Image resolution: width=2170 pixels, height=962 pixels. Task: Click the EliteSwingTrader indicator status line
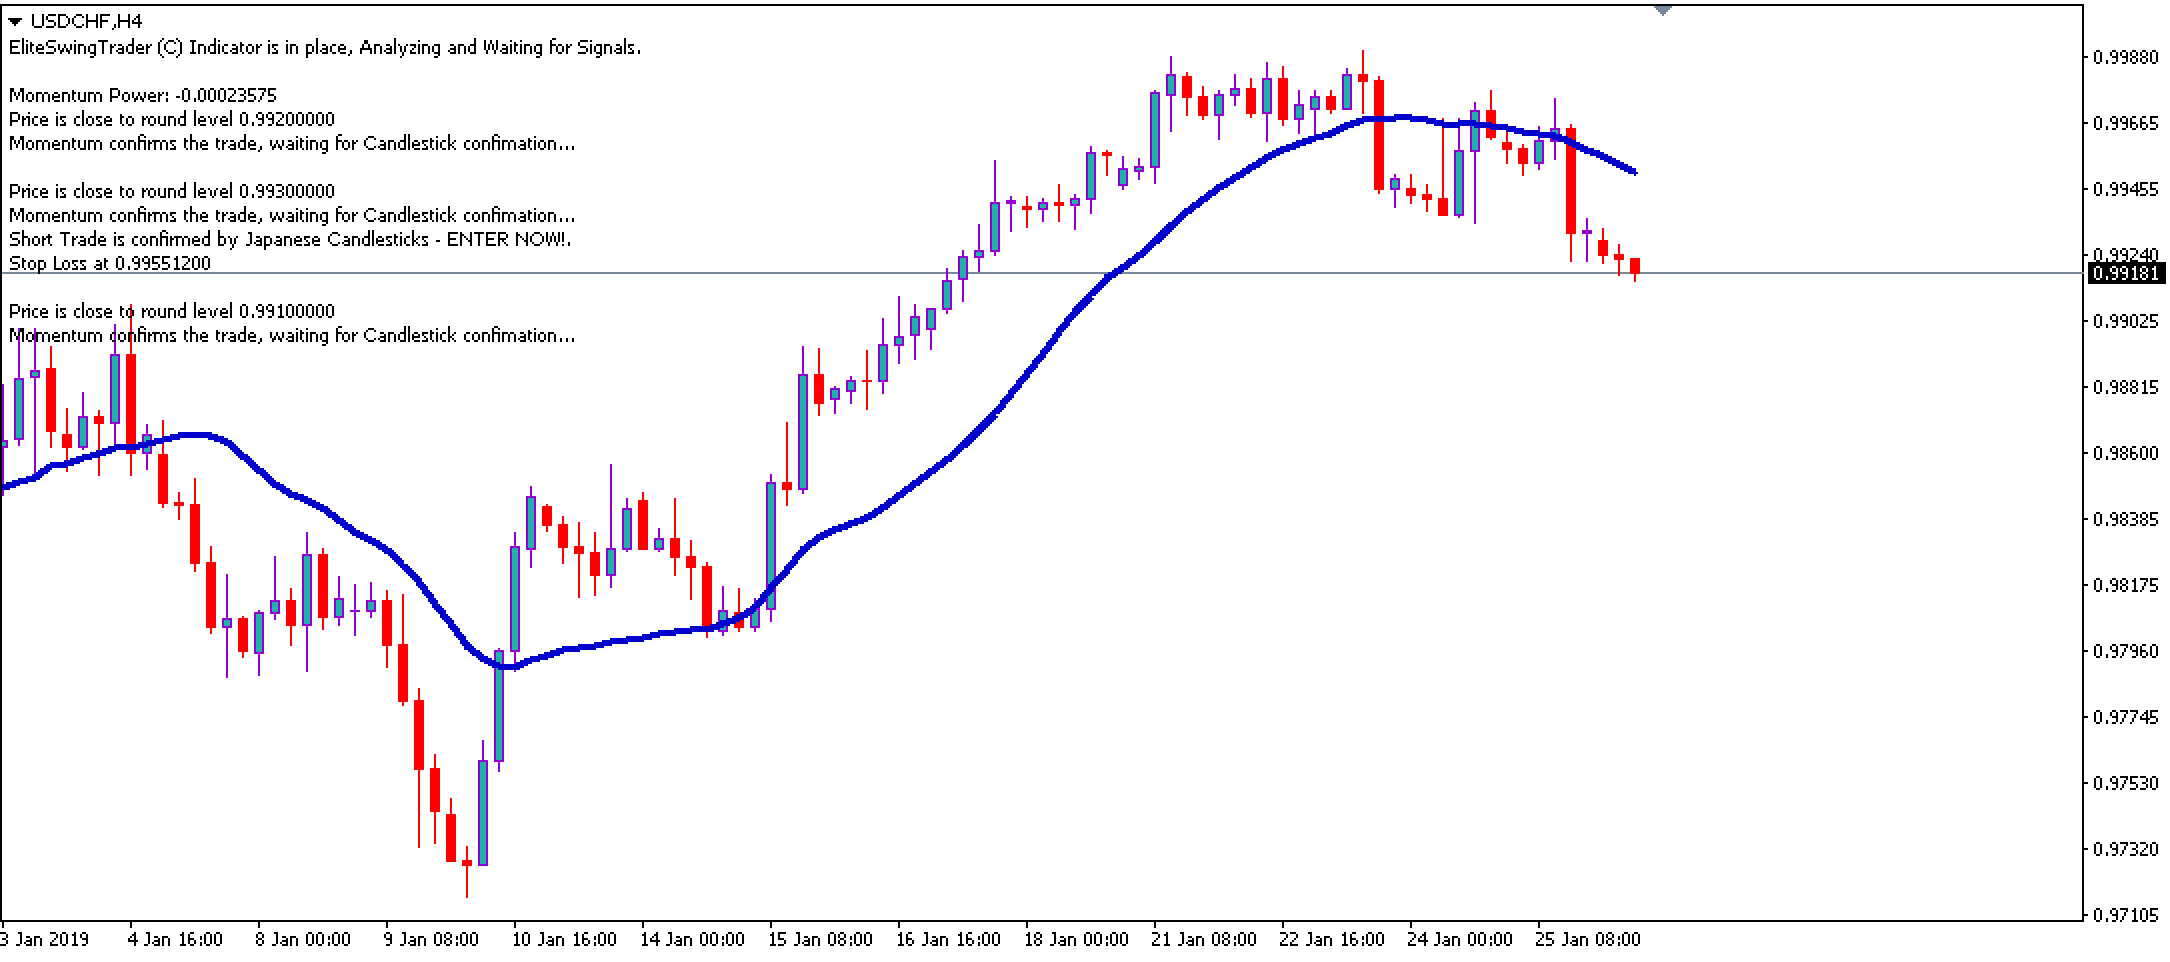325,48
